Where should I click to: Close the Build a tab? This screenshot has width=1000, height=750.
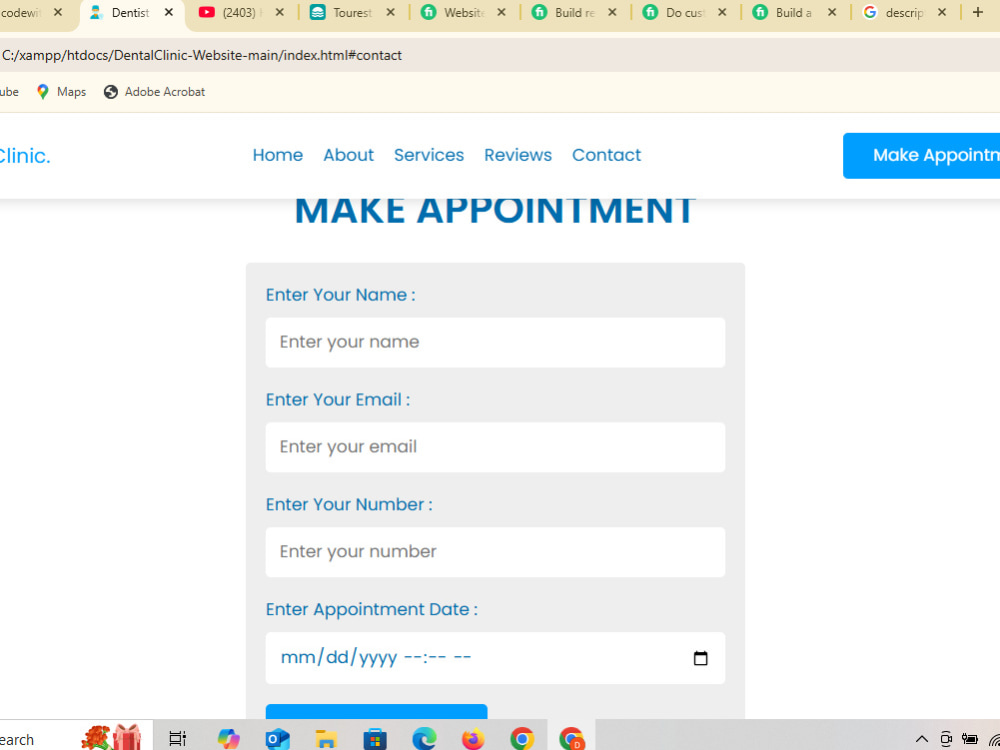(x=832, y=12)
